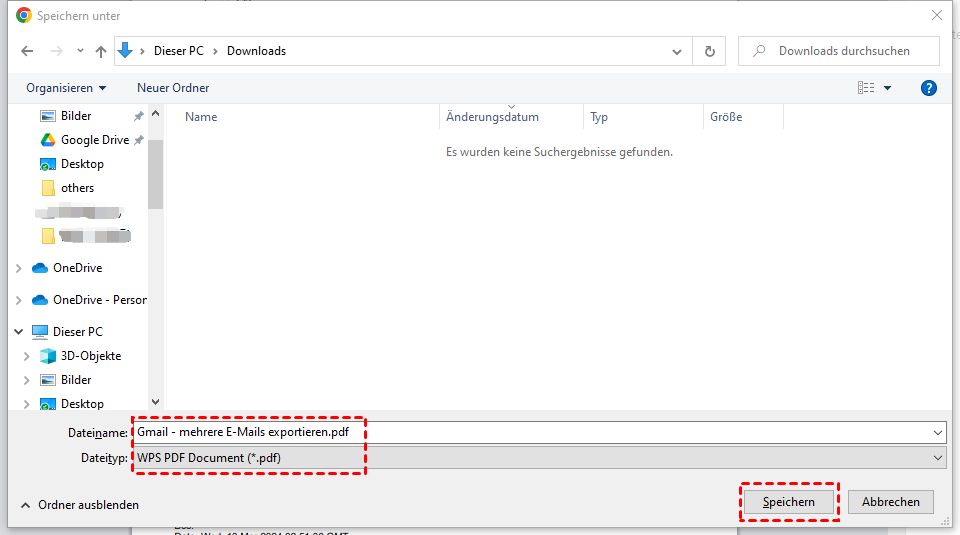This screenshot has width=960, height=535.
Task: Open the Dateiname dropdown arrow
Action: click(x=937, y=433)
